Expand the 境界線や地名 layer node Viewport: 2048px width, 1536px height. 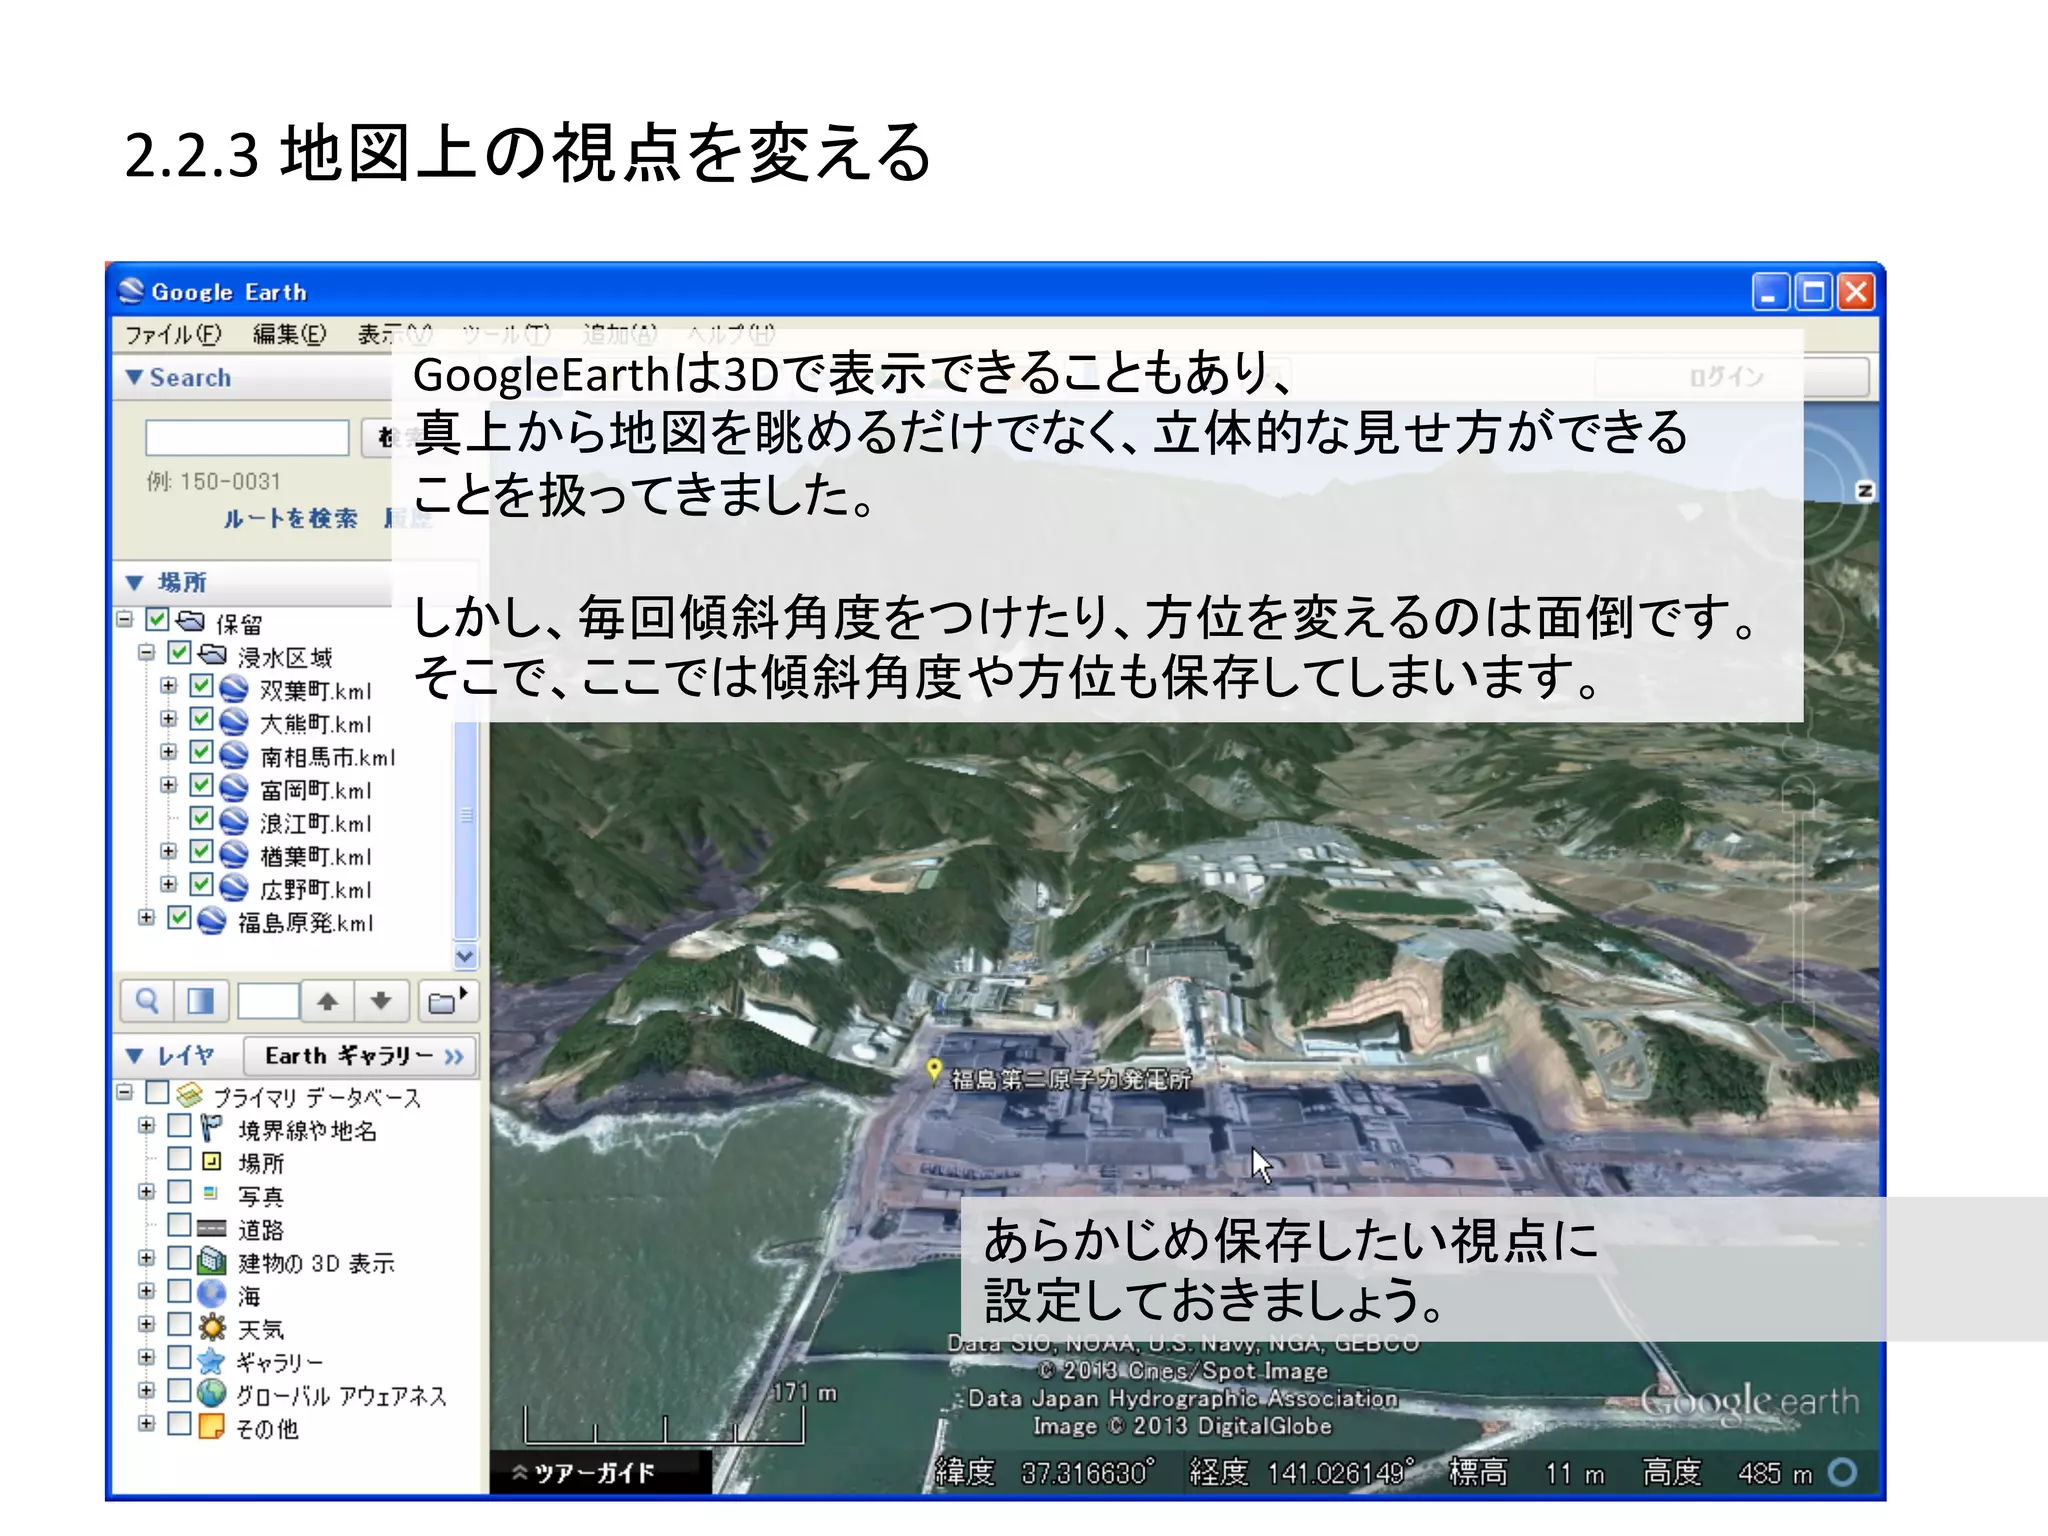point(146,1125)
